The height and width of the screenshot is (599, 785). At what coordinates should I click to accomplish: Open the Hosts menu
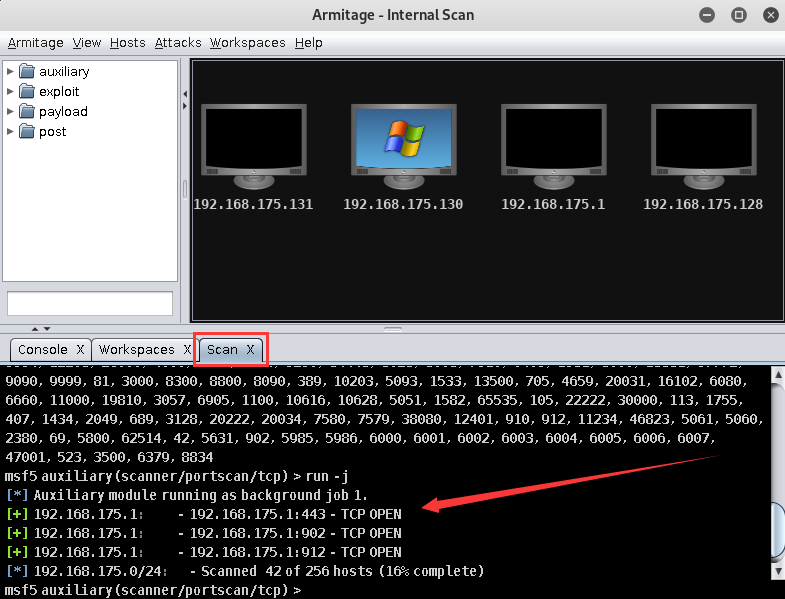click(x=128, y=43)
